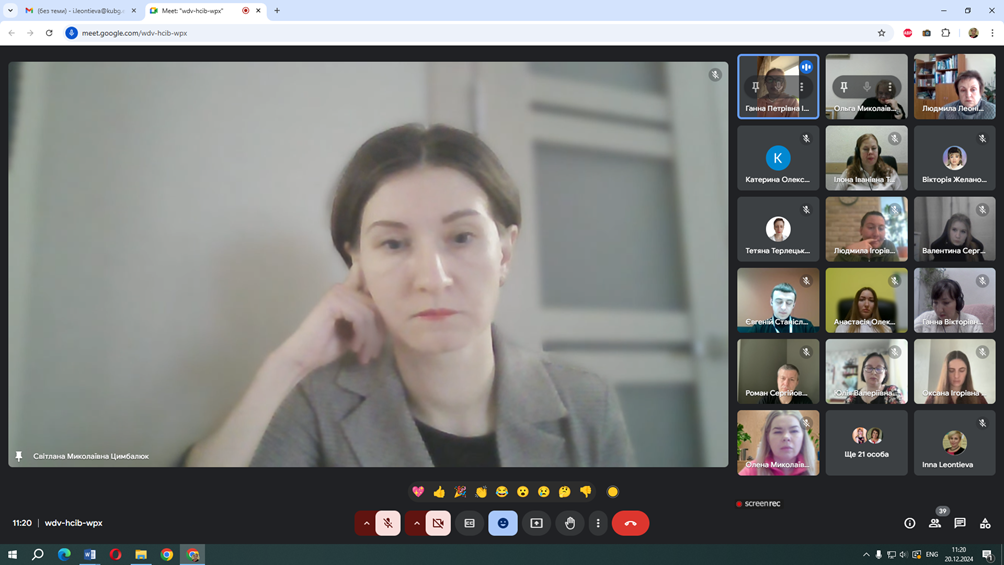Choose the yellow emoji skin tone swatch
Viewport: 1004px width, 565px height.
(x=613, y=492)
